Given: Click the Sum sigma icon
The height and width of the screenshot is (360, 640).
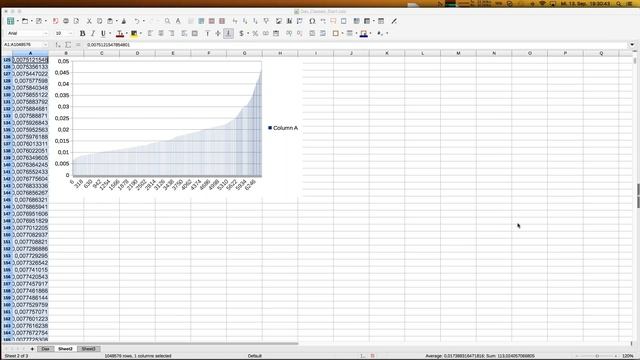Looking at the screenshot, I should 68,44.
